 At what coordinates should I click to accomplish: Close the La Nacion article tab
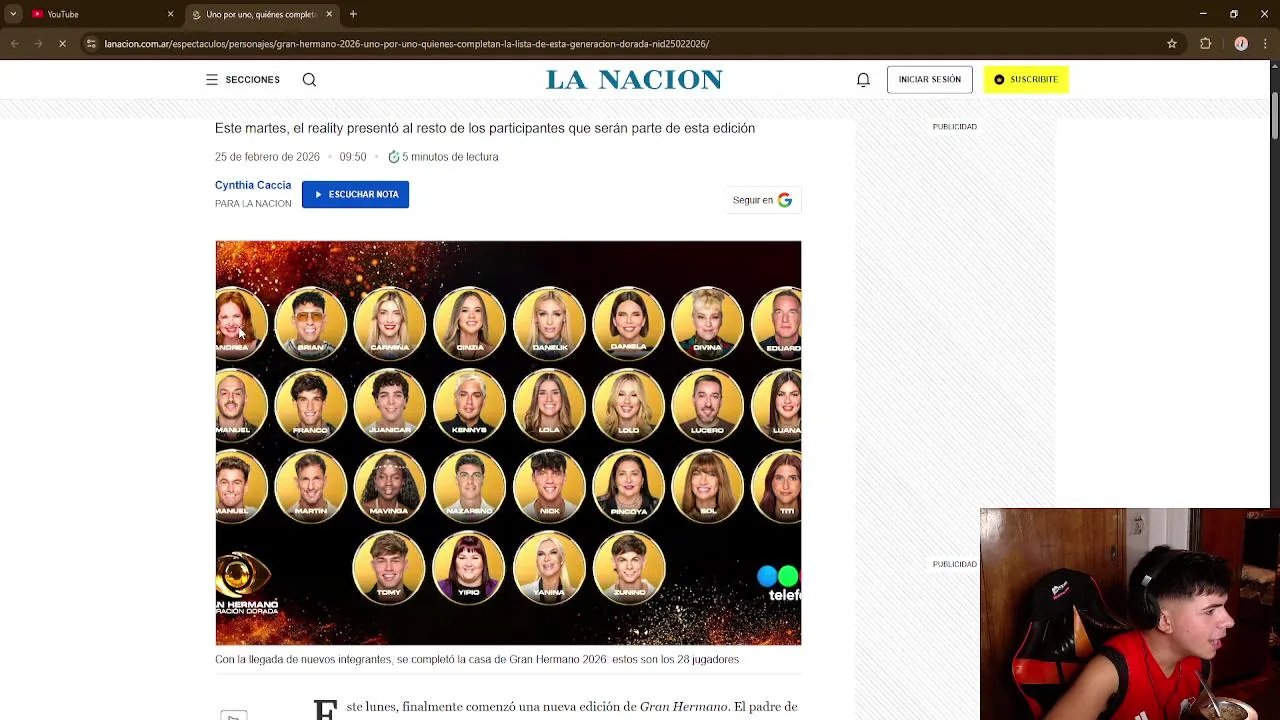click(329, 14)
